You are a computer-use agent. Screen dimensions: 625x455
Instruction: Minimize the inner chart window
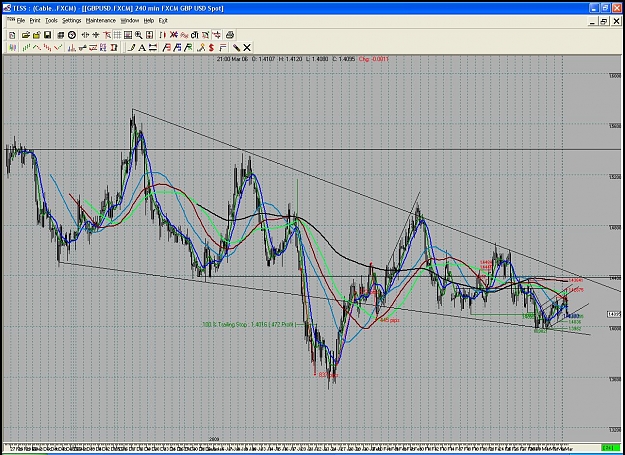click(594, 22)
